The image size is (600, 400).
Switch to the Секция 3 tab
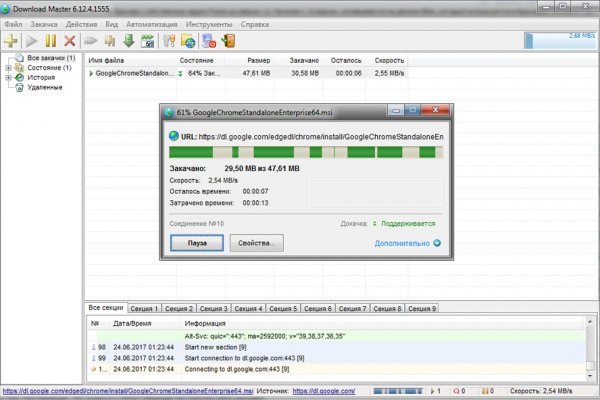(x=214, y=309)
